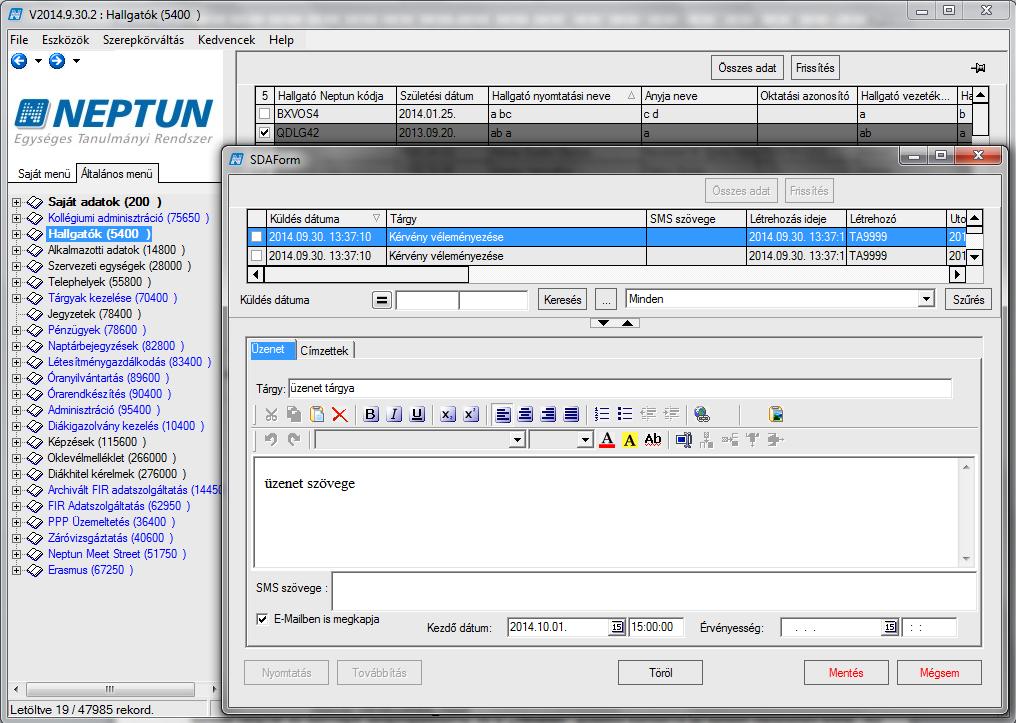
Task: Open the Szerepkörváltás menu
Action: click(143, 40)
